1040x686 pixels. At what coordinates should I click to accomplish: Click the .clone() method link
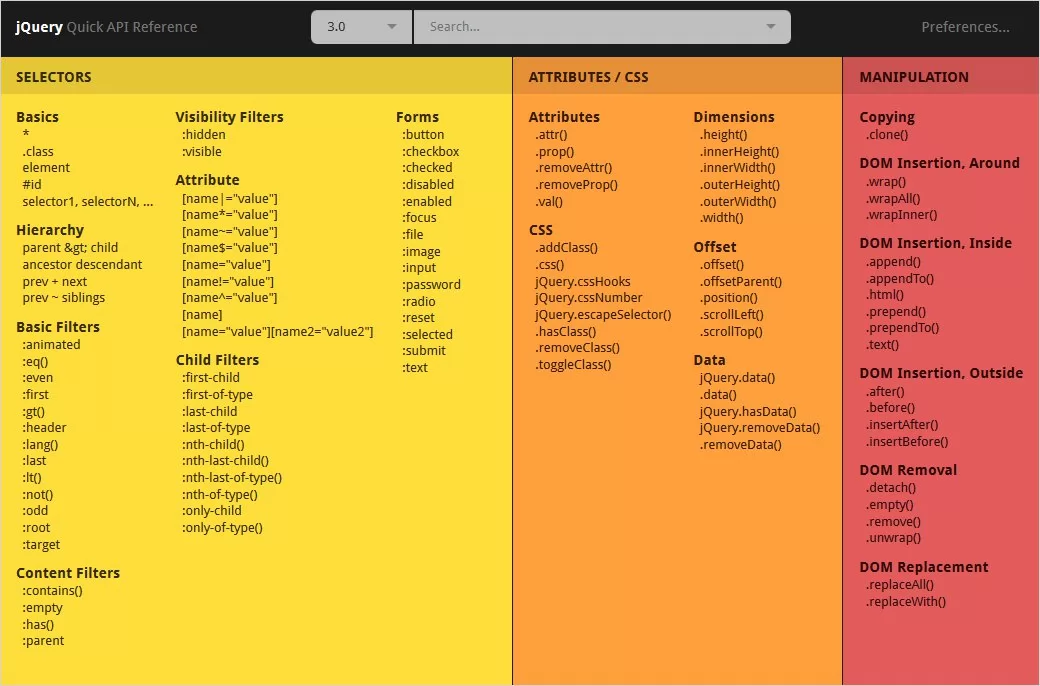tap(887, 135)
